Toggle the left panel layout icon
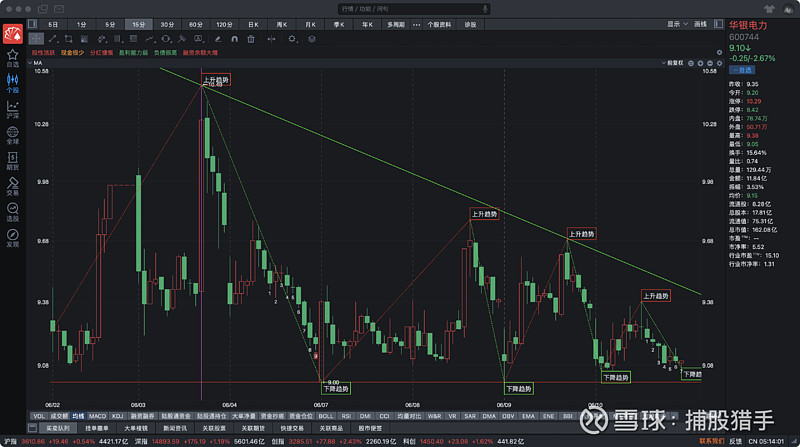 click(x=33, y=24)
